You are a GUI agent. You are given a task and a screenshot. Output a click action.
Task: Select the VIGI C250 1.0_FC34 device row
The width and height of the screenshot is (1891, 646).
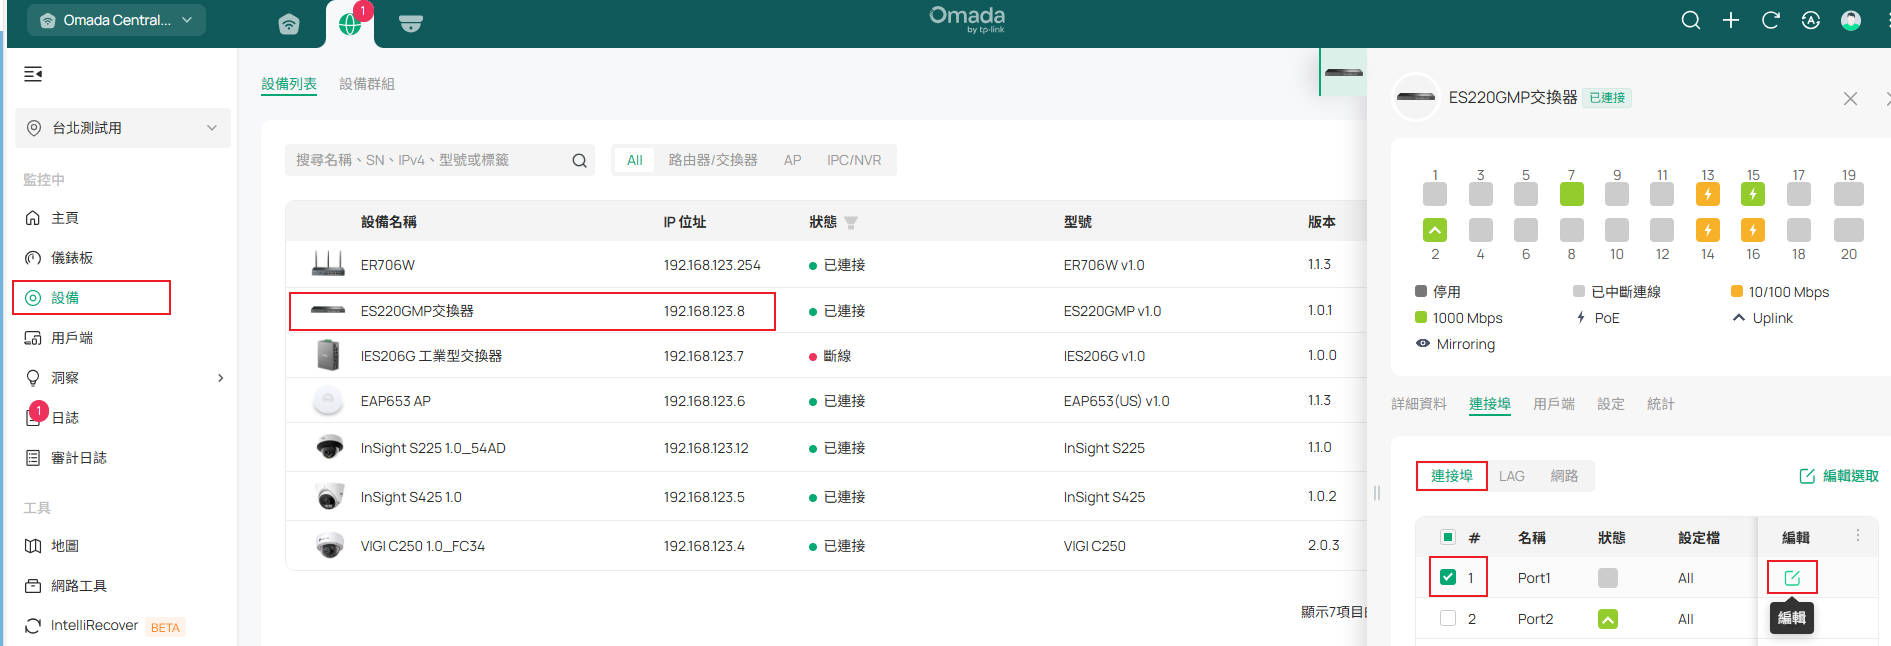(x=826, y=546)
